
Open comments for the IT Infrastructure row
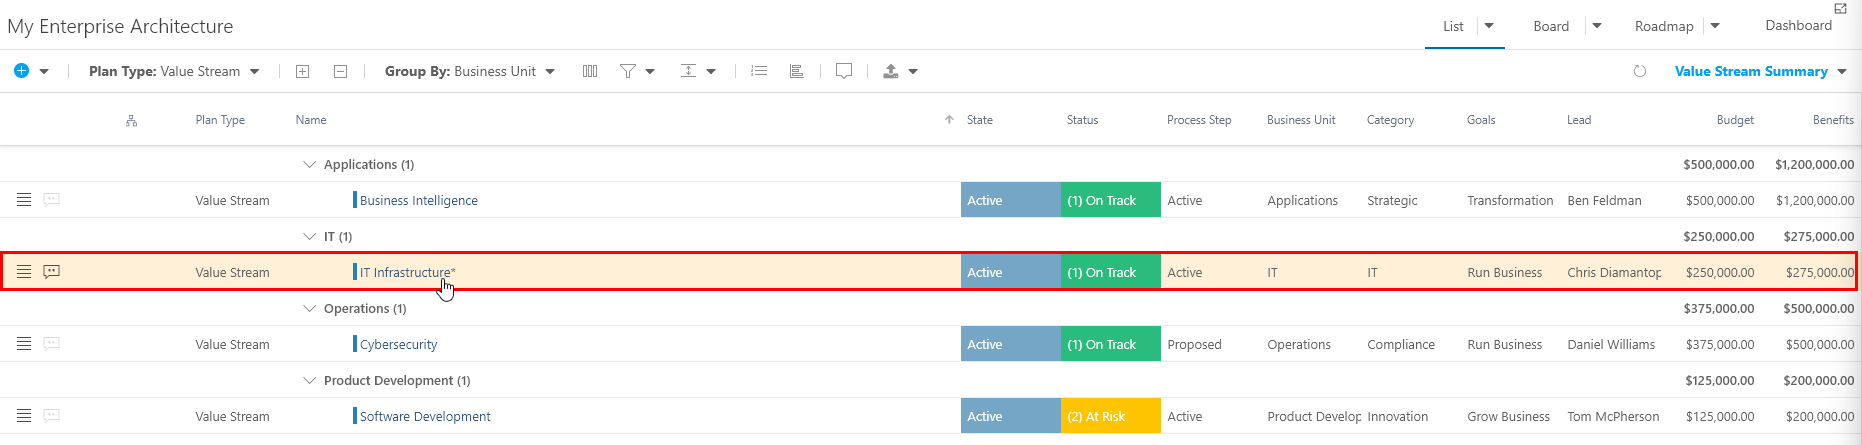[x=52, y=272]
